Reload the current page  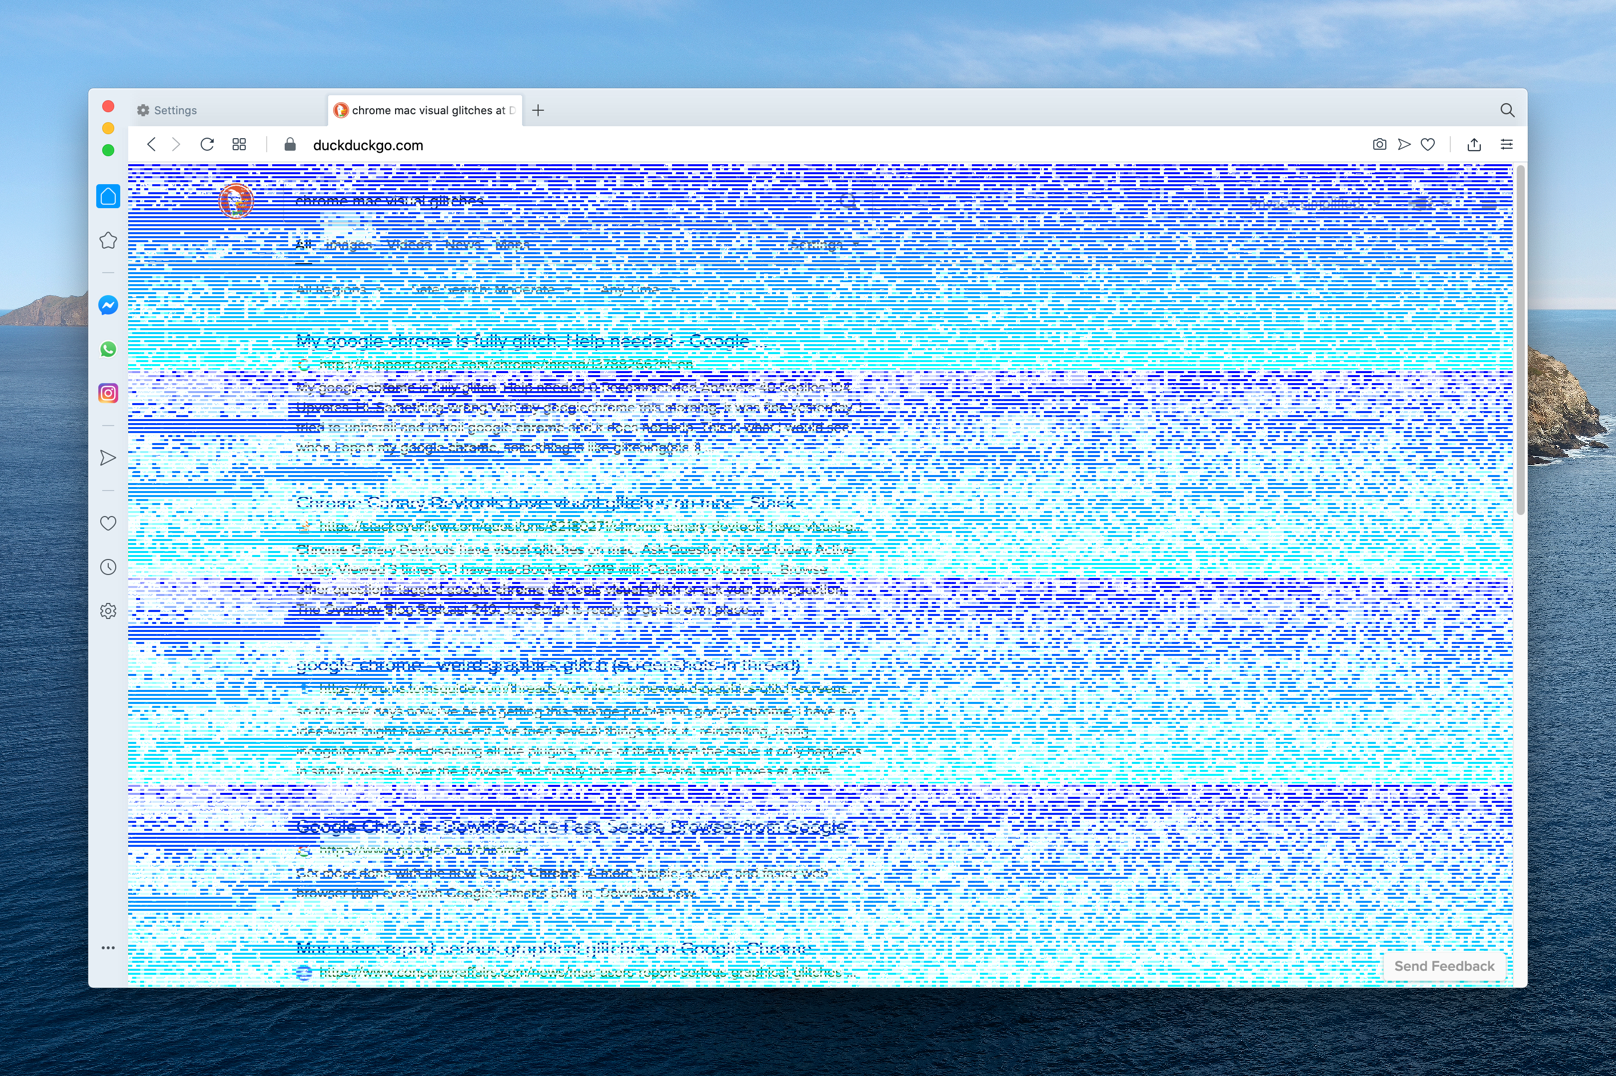pos(207,144)
